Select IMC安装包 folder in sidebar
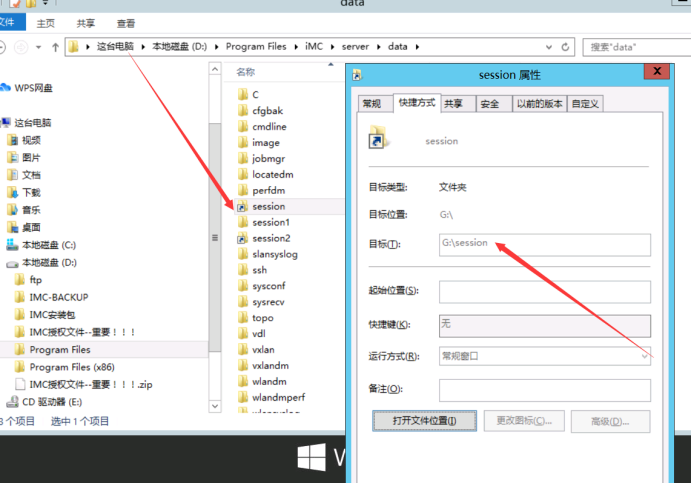 [x=53, y=315]
